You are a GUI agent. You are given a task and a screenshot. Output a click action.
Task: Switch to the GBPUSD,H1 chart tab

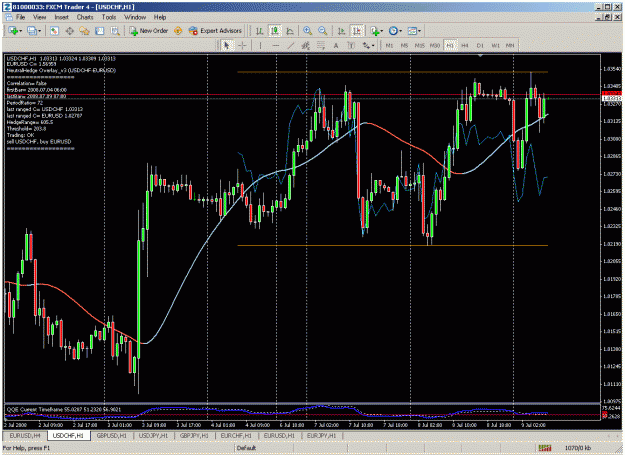click(112, 436)
